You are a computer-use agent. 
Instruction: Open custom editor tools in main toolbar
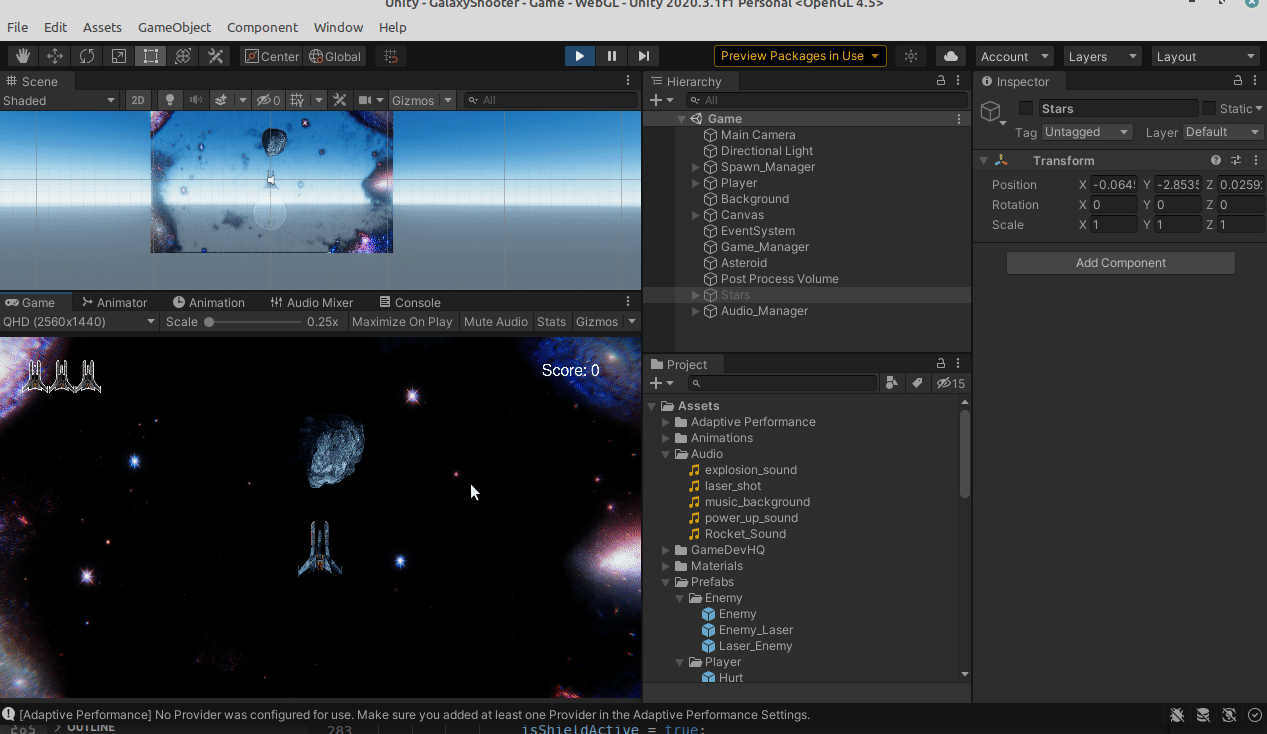point(215,56)
